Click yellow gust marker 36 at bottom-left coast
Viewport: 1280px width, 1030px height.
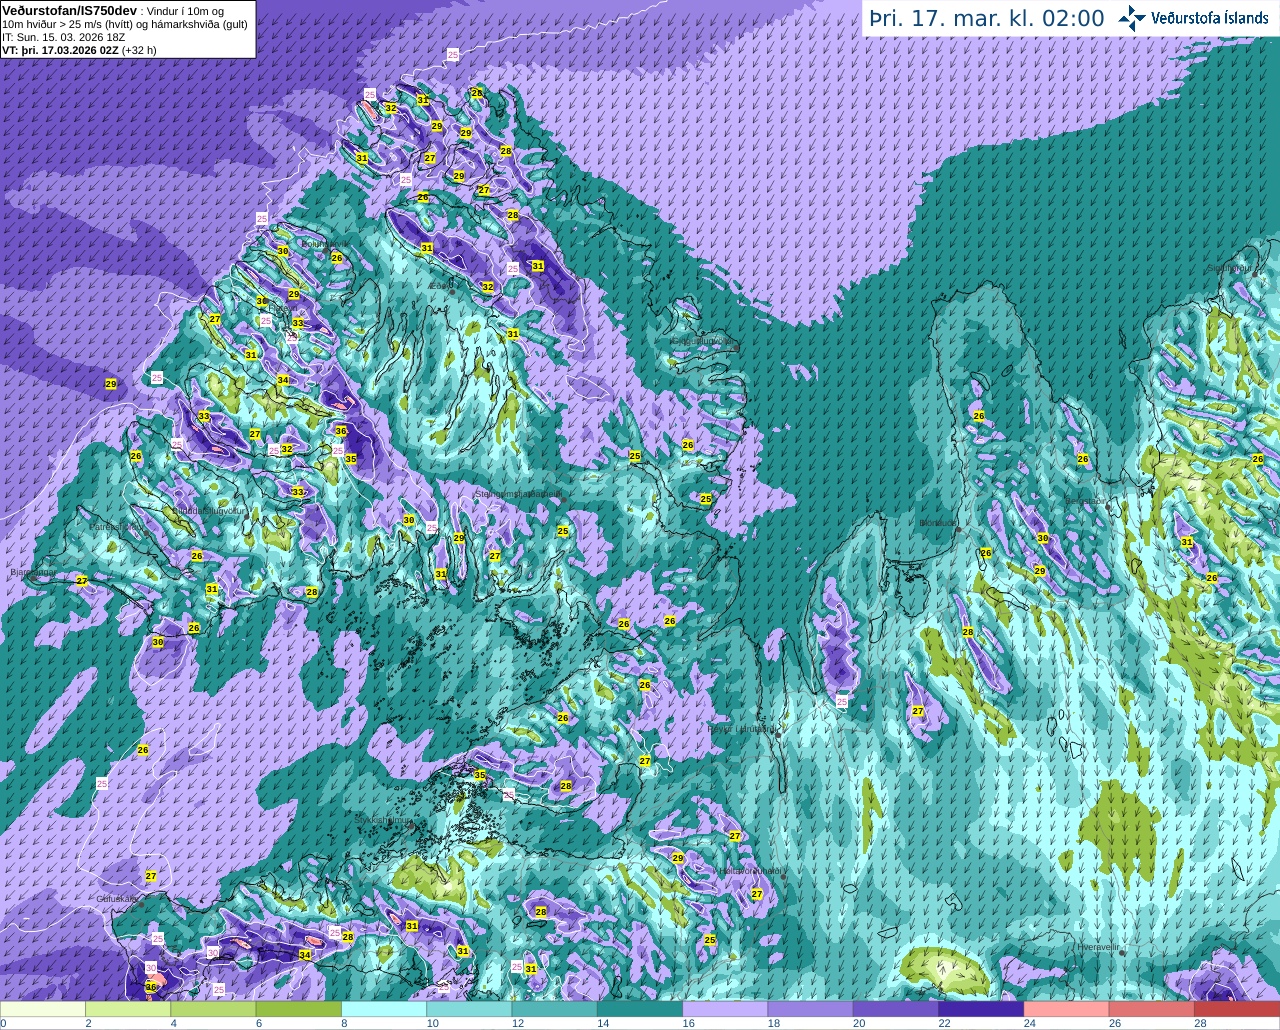[151, 987]
